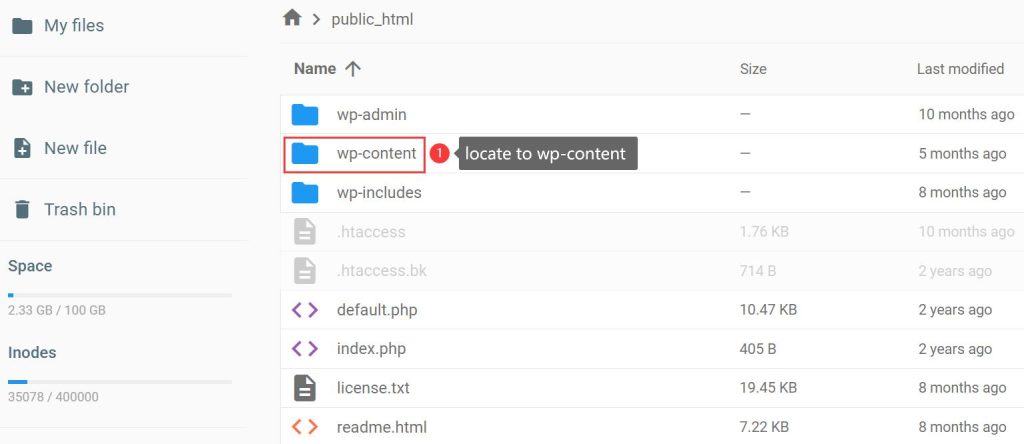Open the wp-admin folder icon
This screenshot has width=1024, height=444.
304,114
